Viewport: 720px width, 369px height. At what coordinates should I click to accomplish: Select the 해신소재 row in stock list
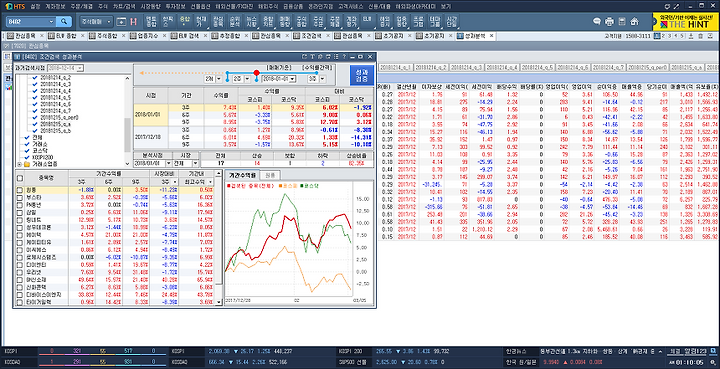point(115,280)
